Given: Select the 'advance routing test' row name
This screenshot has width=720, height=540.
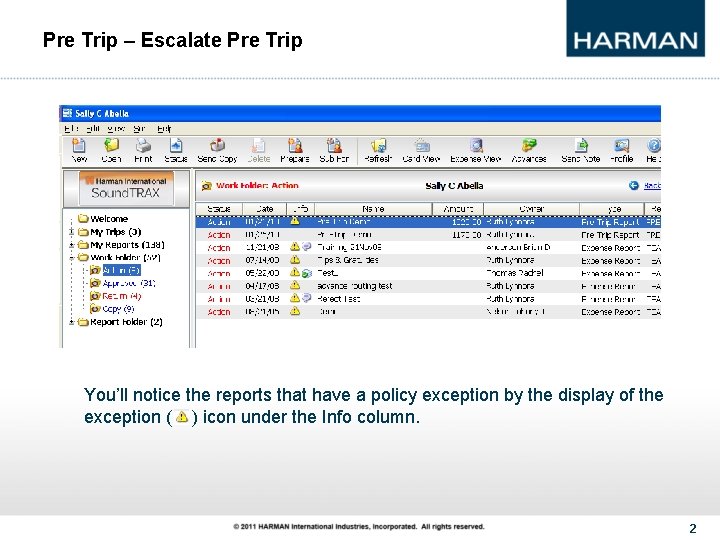Looking at the screenshot, I should click(x=354, y=286).
